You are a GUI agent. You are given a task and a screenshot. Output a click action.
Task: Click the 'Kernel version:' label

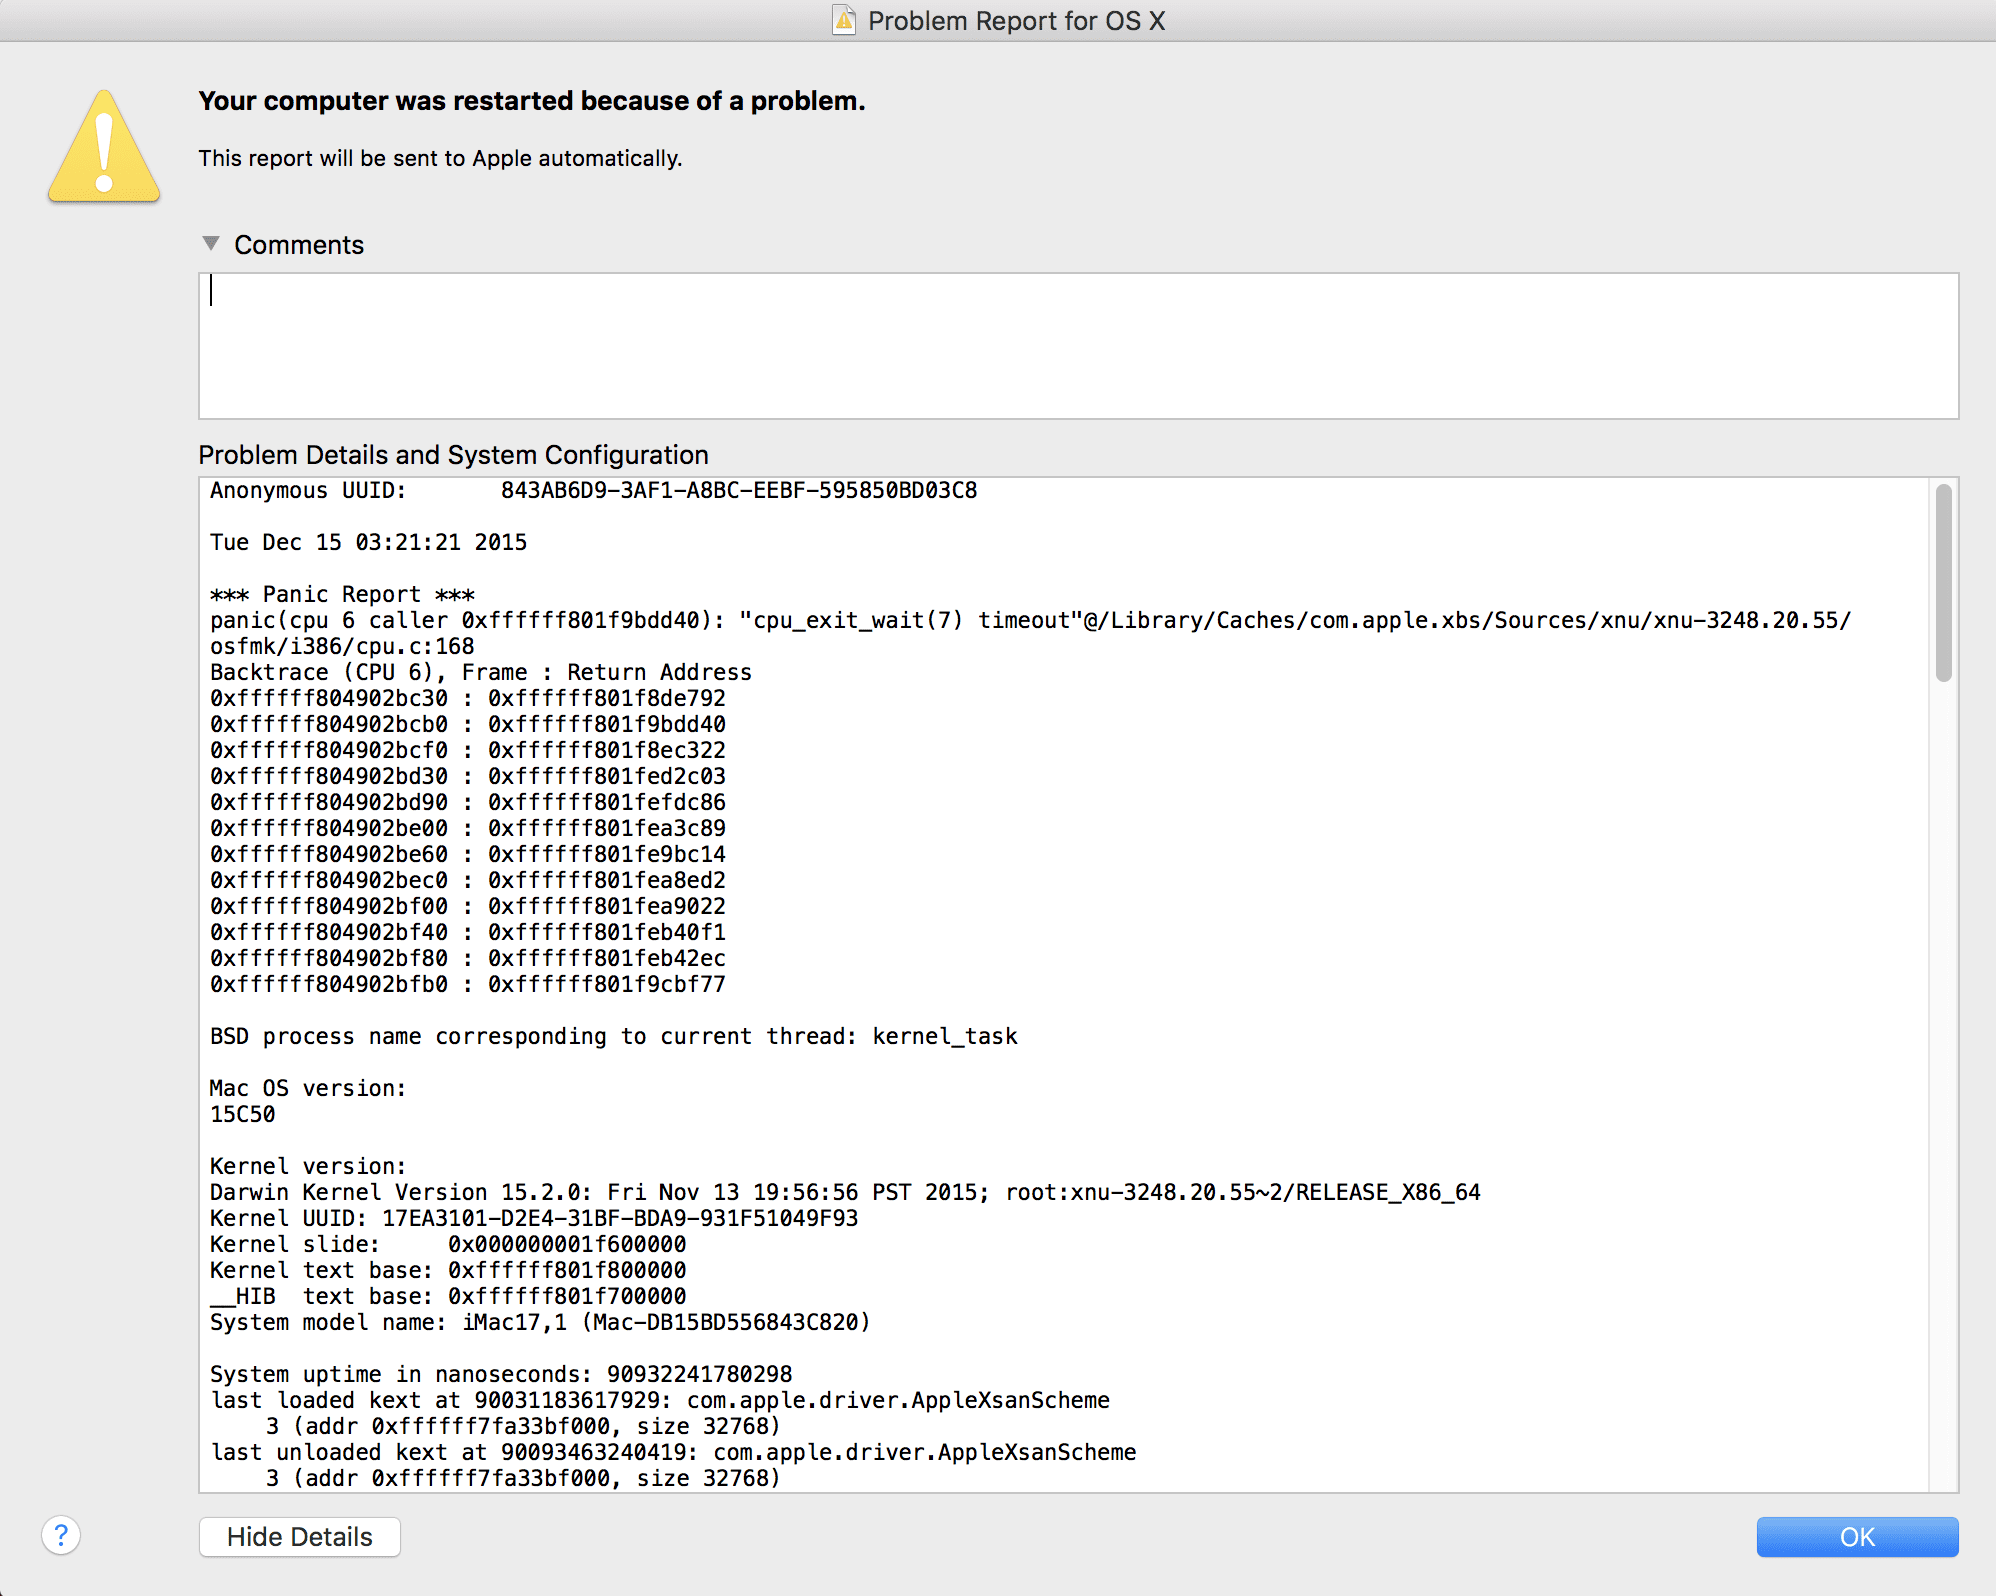click(308, 1166)
